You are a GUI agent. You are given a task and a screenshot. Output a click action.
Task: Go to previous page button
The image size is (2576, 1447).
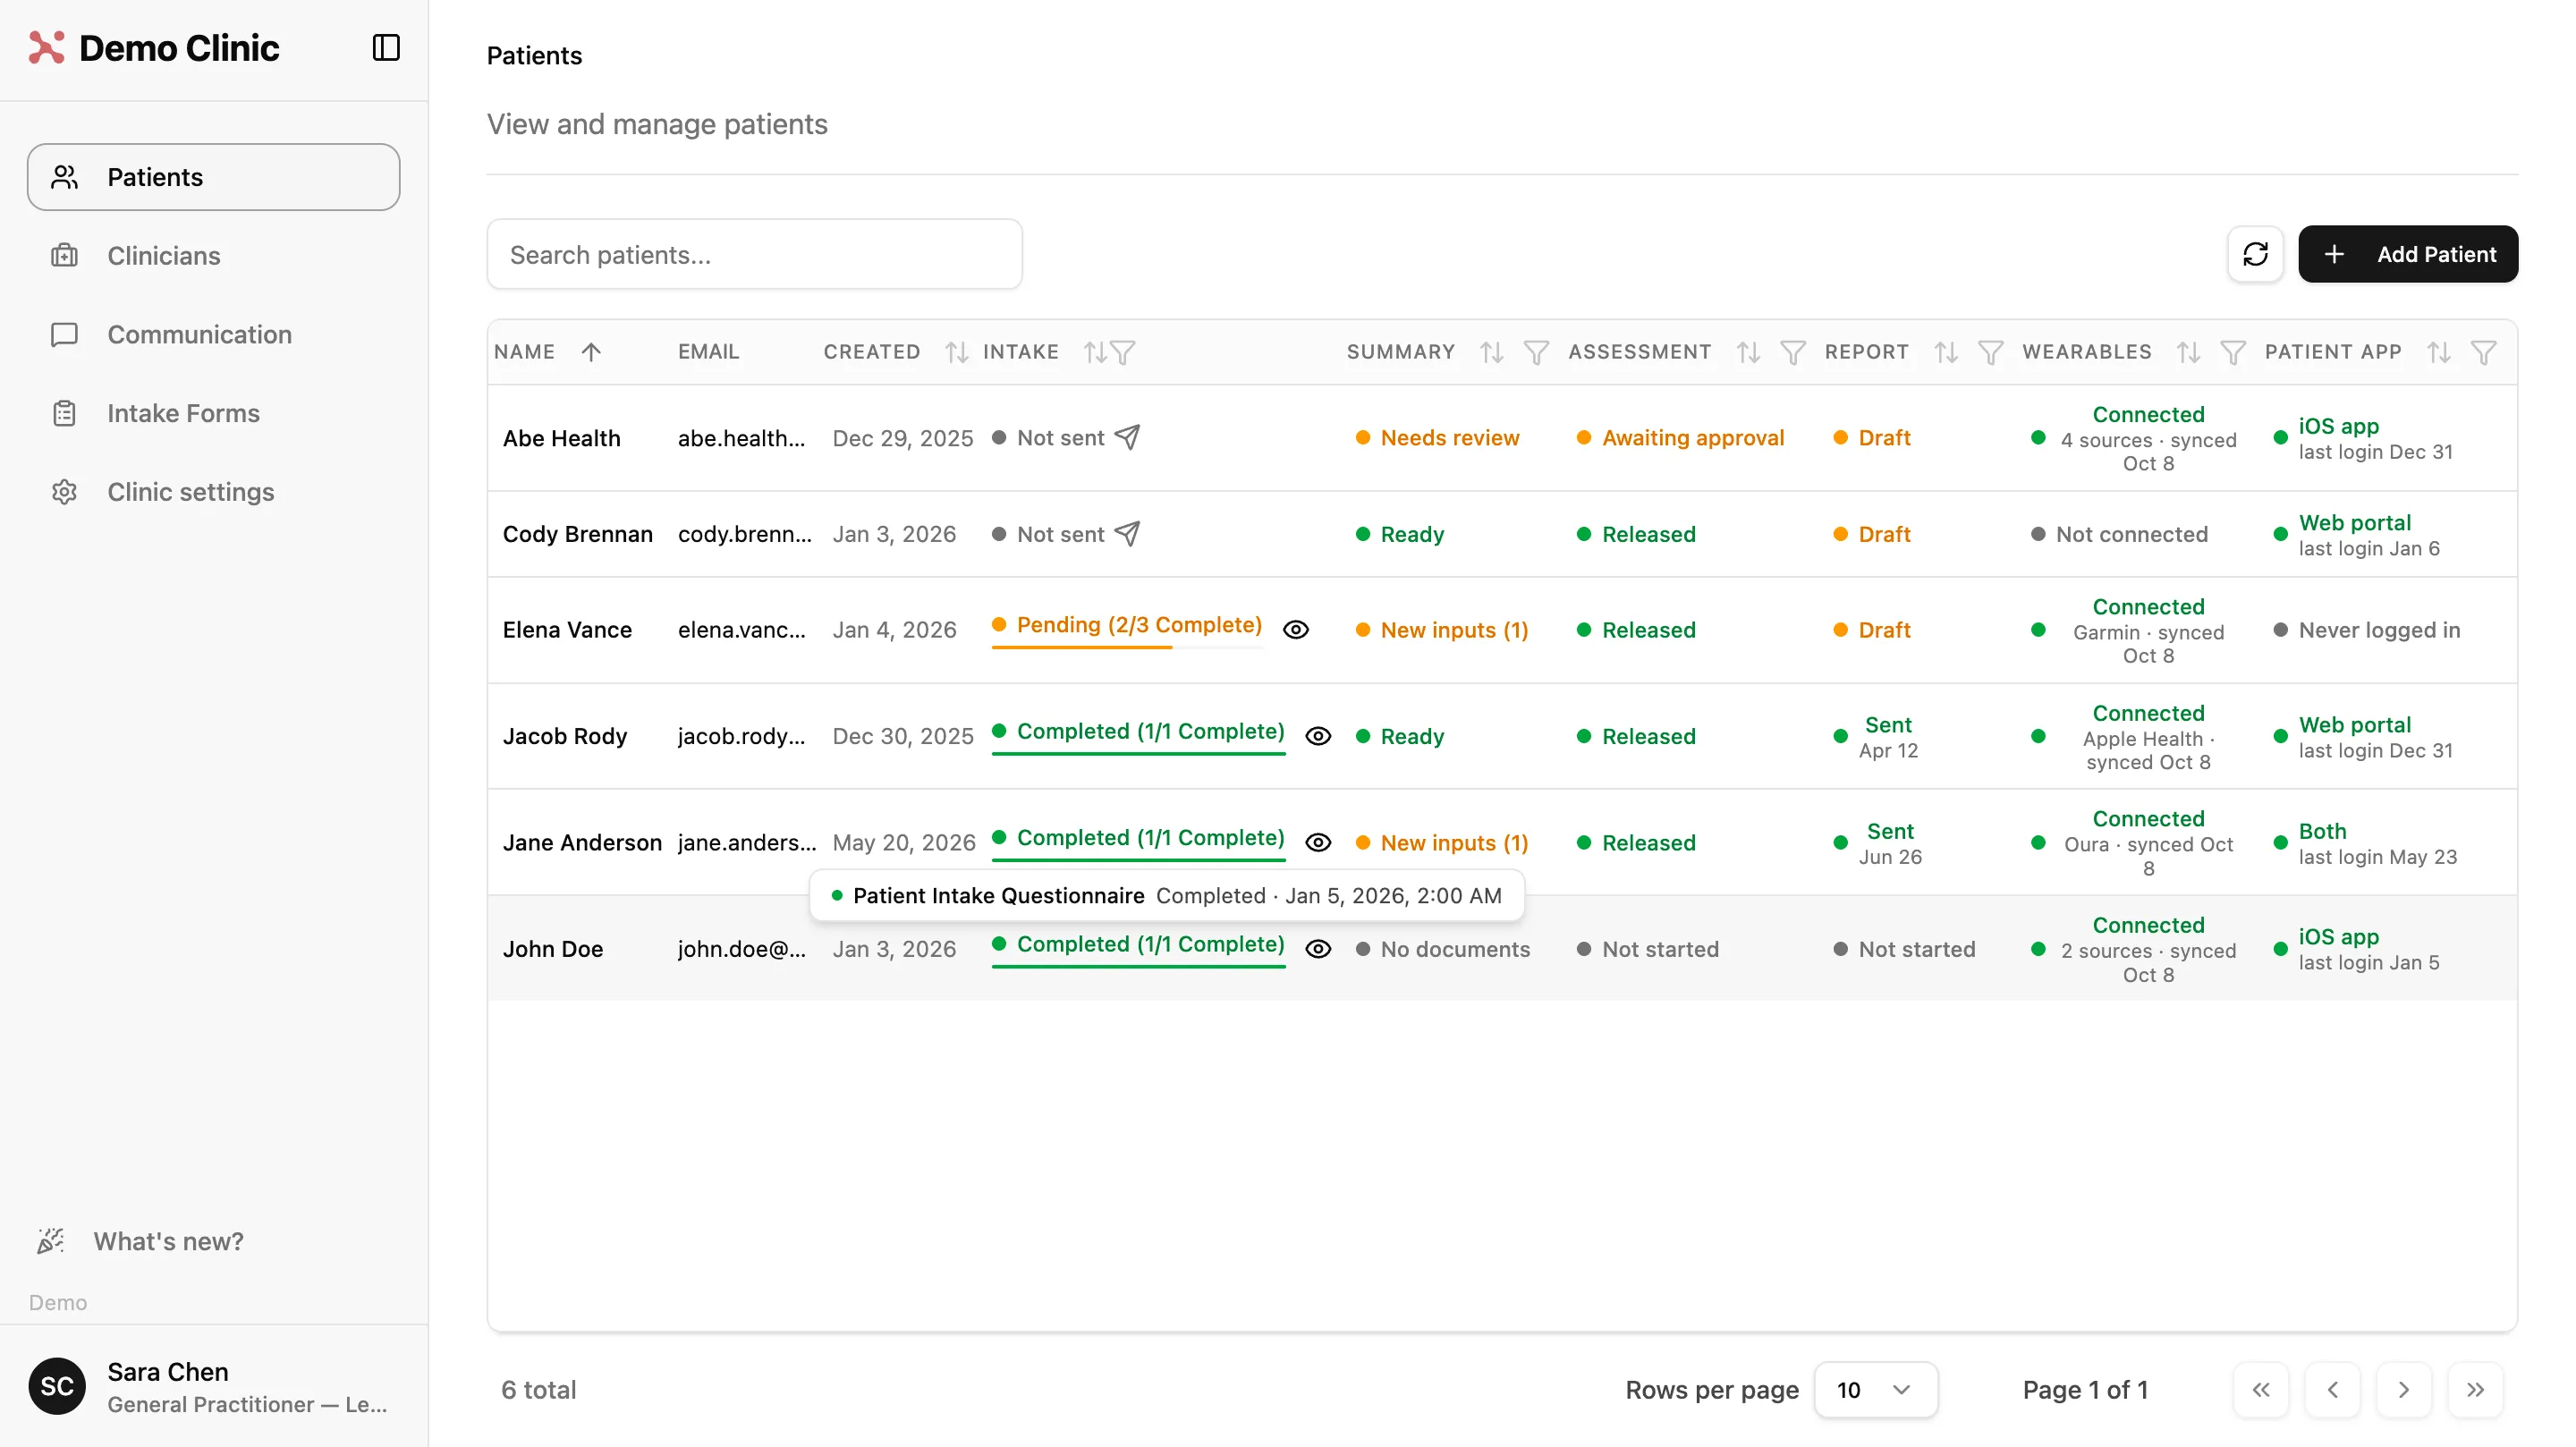tap(2332, 1390)
